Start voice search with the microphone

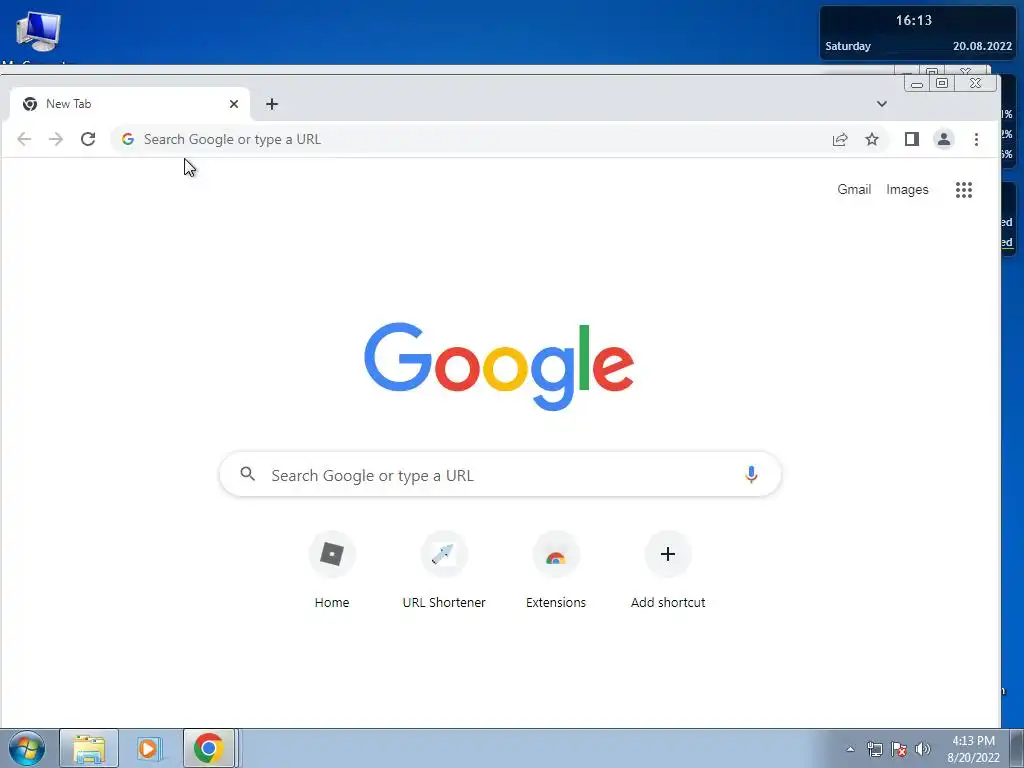click(x=751, y=475)
